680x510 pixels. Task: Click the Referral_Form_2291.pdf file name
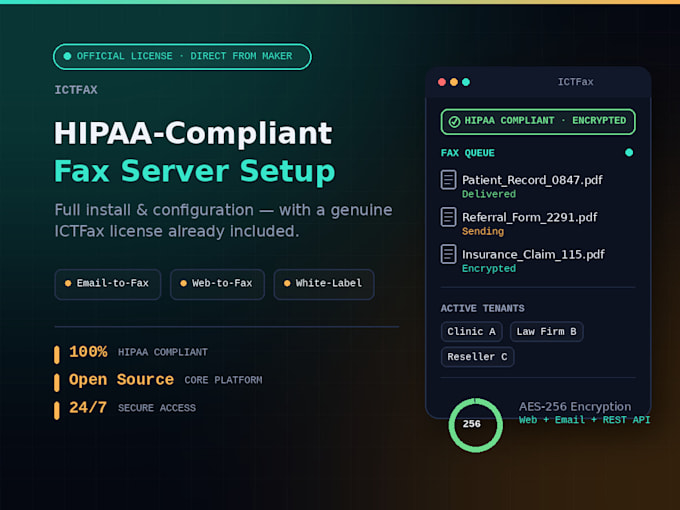coord(530,217)
